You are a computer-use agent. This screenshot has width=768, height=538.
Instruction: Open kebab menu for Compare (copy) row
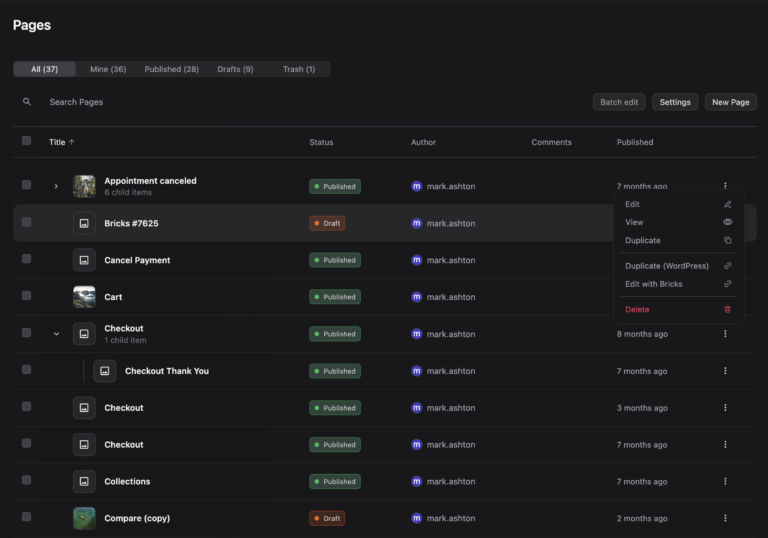pyautogui.click(x=725, y=518)
